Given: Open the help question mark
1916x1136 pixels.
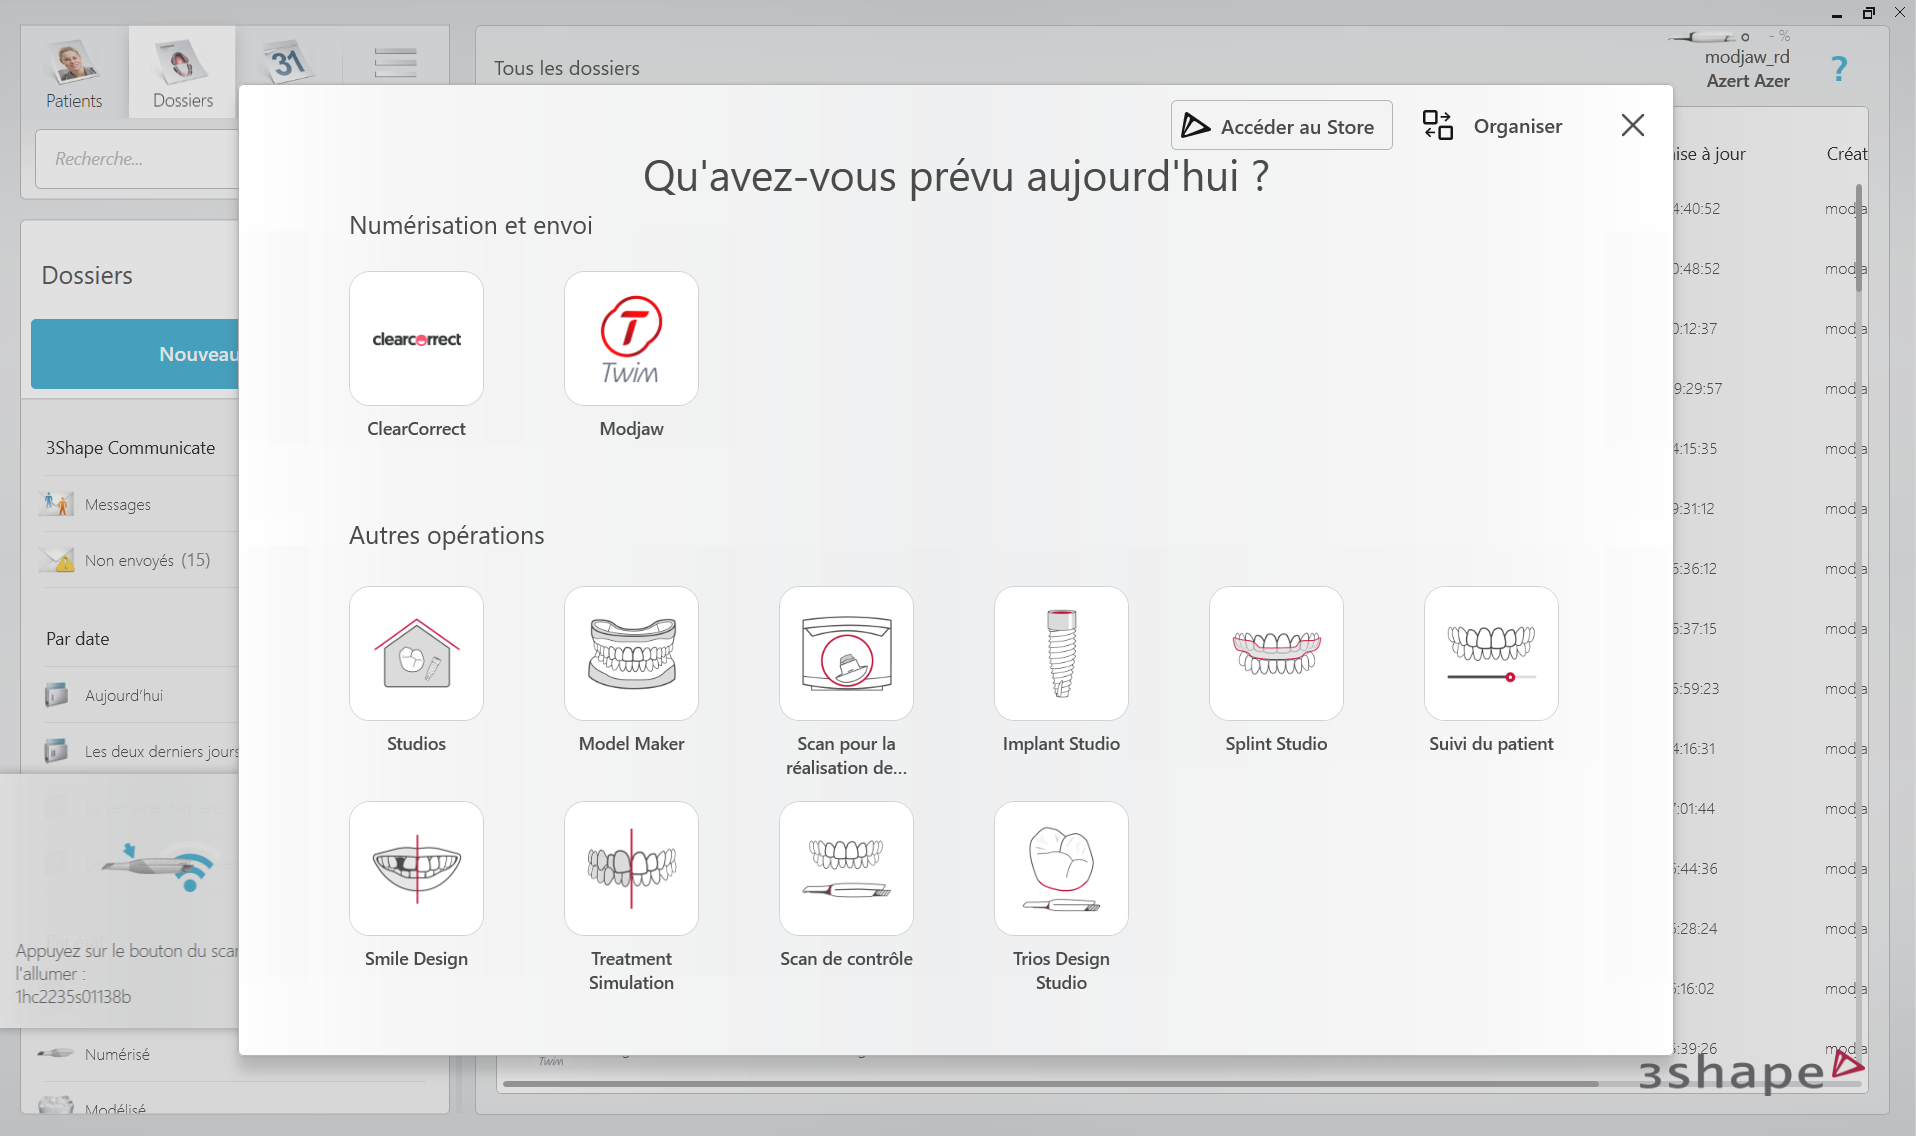Looking at the screenshot, I should click(x=1838, y=69).
